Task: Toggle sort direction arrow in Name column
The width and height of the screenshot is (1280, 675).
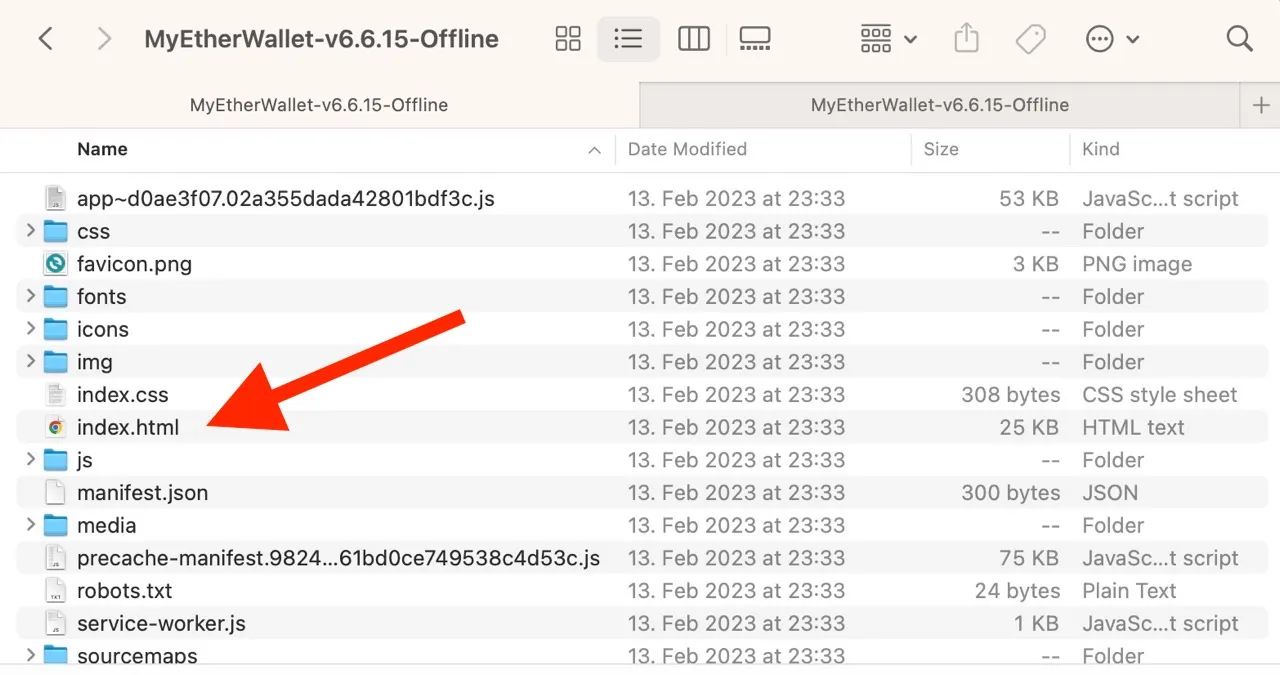Action: [x=594, y=150]
